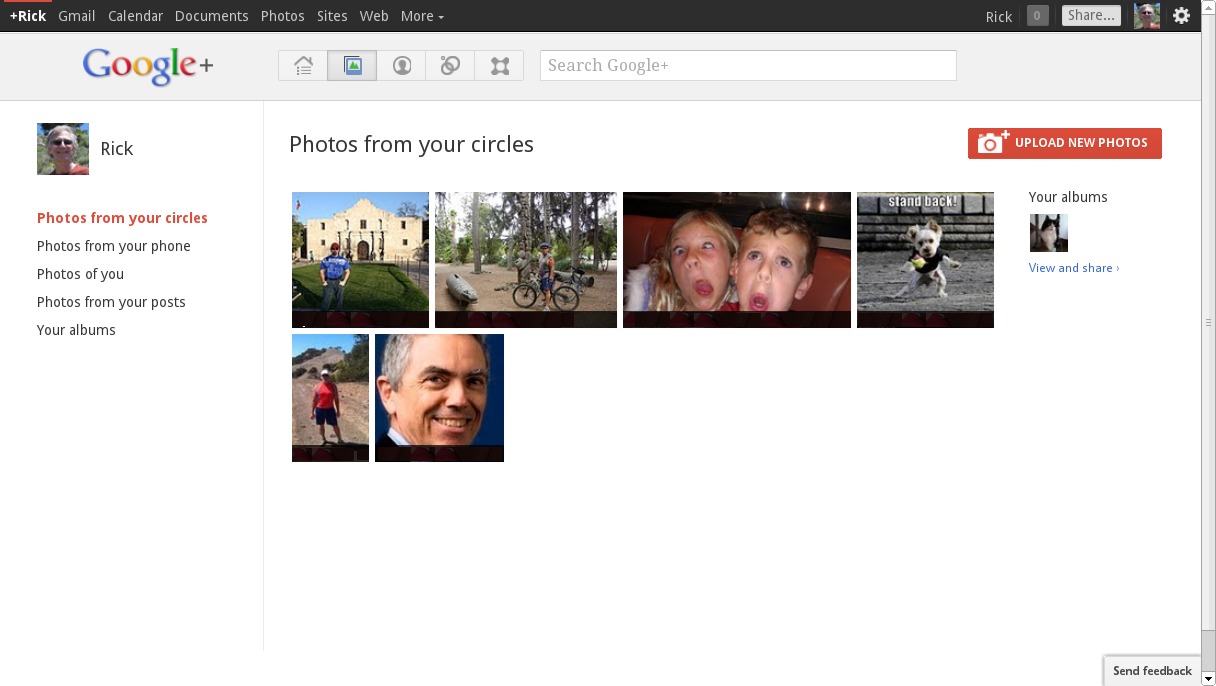Open Documents from the top bar
1216x686 pixels.
(x=211, y=16)
